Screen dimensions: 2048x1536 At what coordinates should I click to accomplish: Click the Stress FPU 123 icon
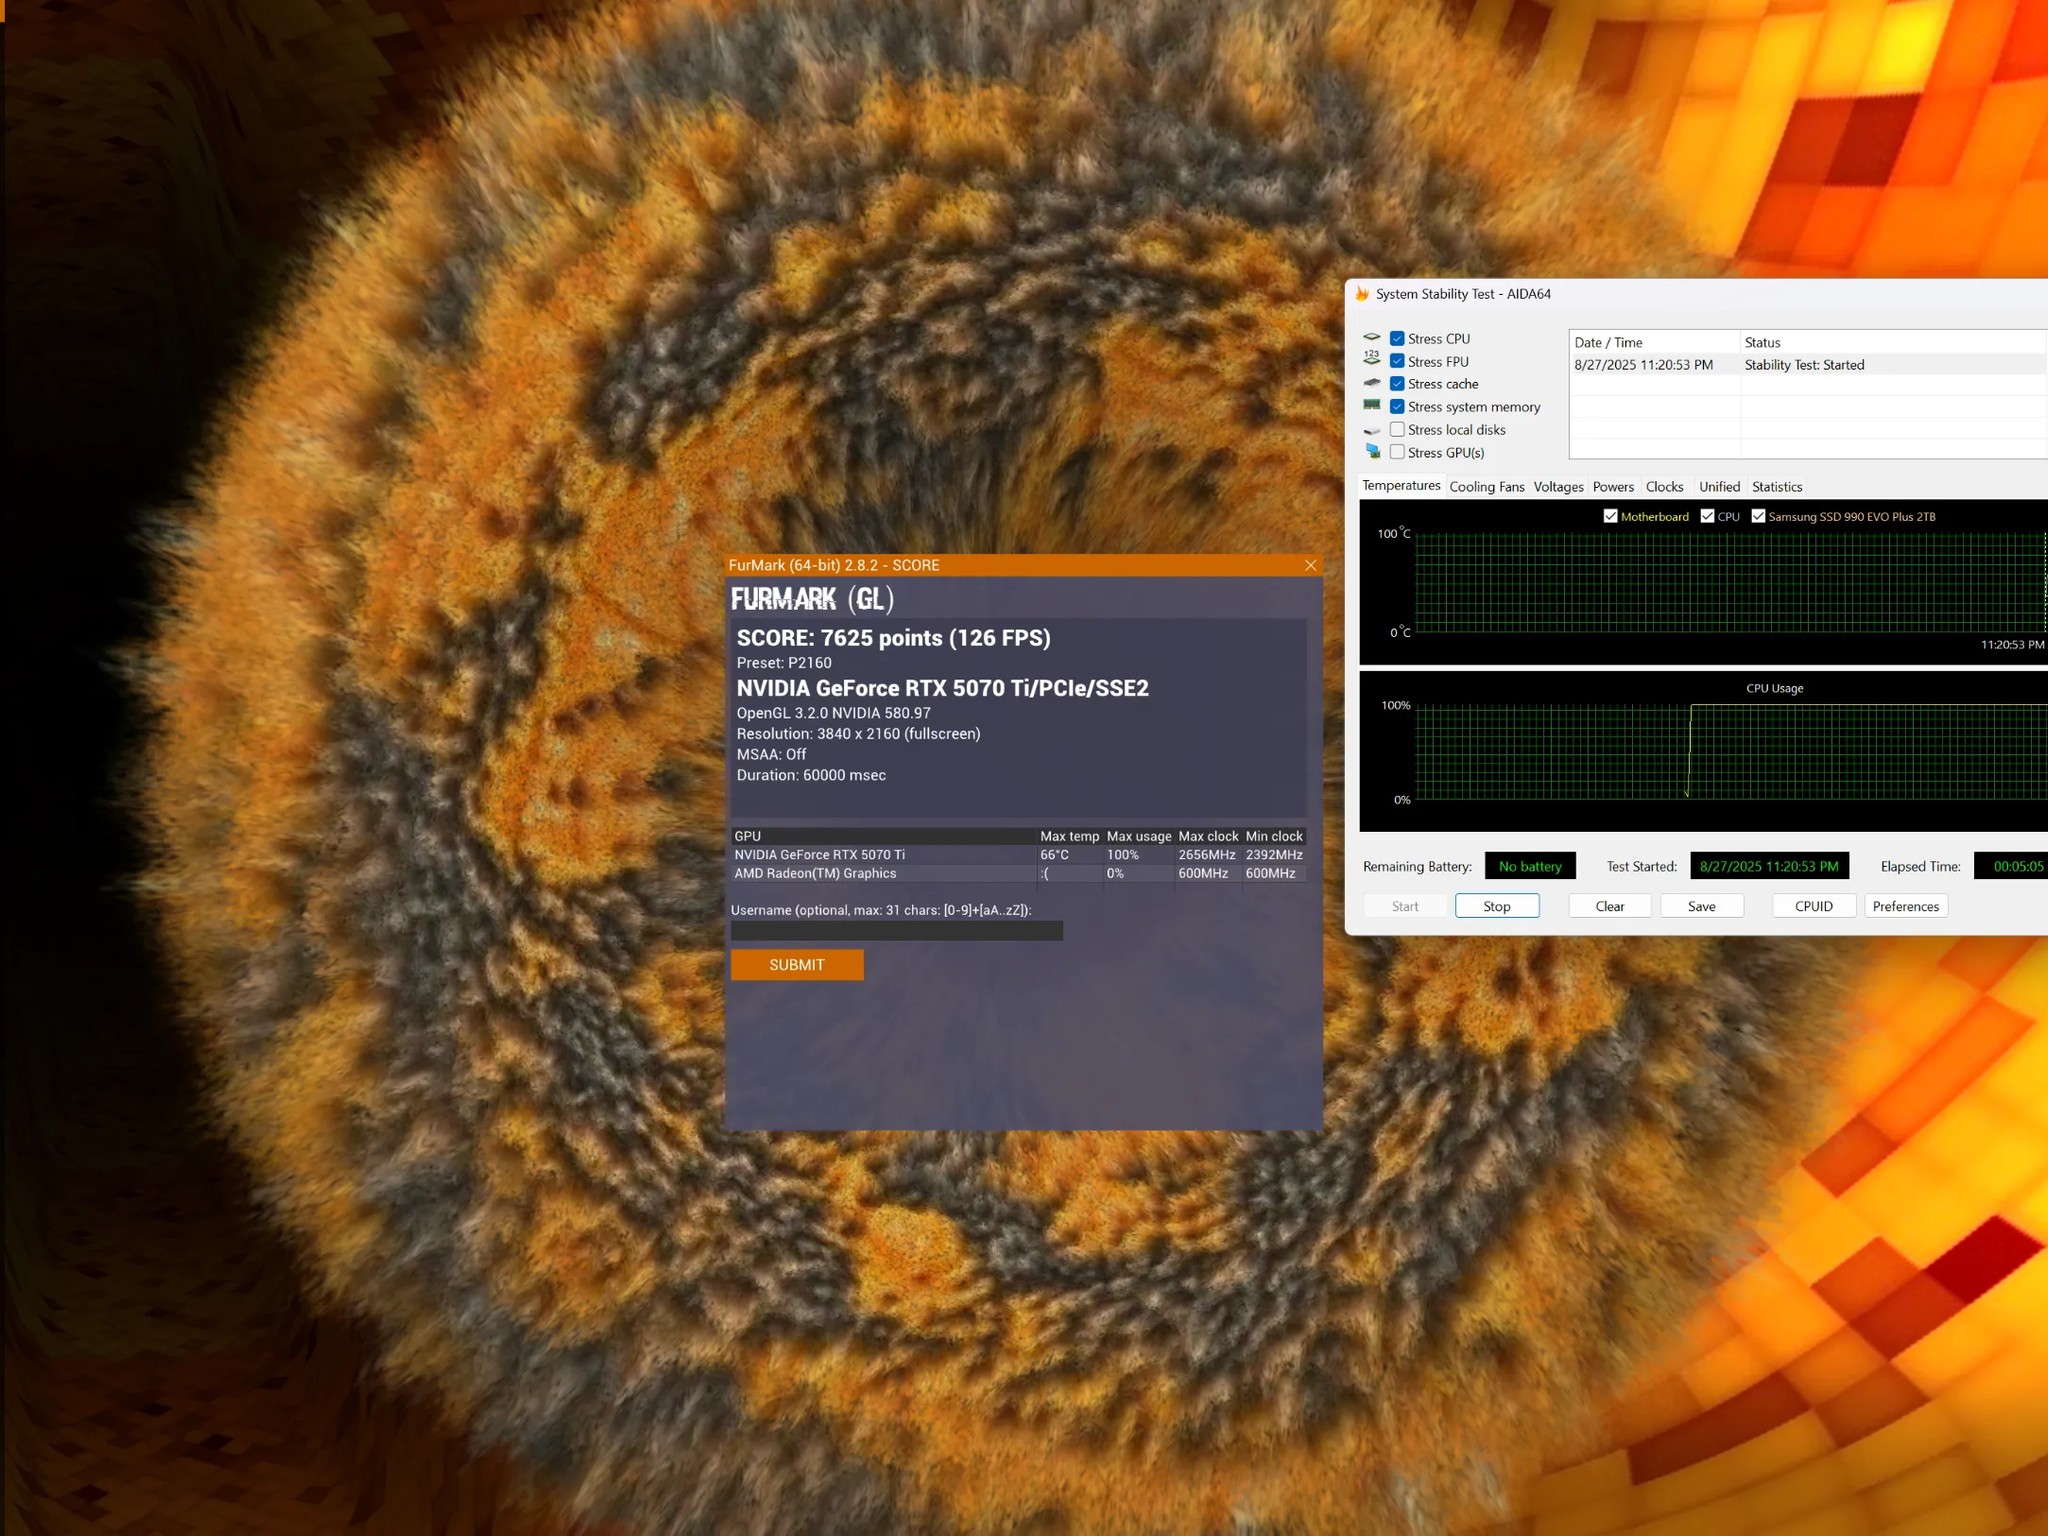(x=1372, y=360)
